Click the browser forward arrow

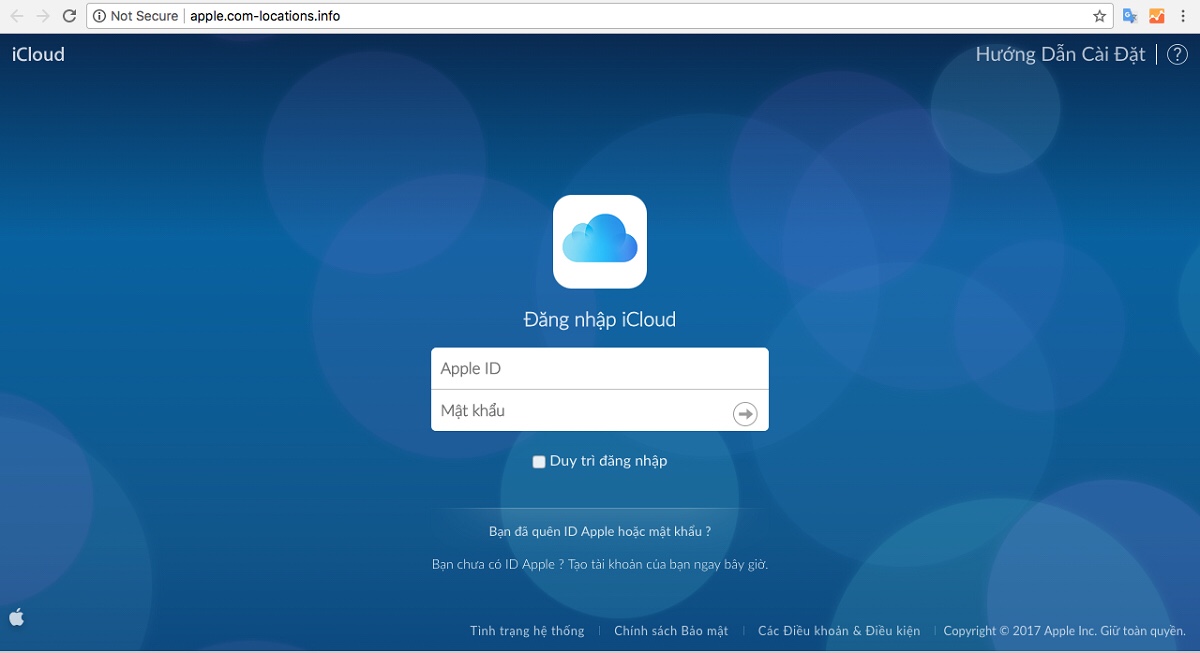pyautogui.click(x=43, y=16)
